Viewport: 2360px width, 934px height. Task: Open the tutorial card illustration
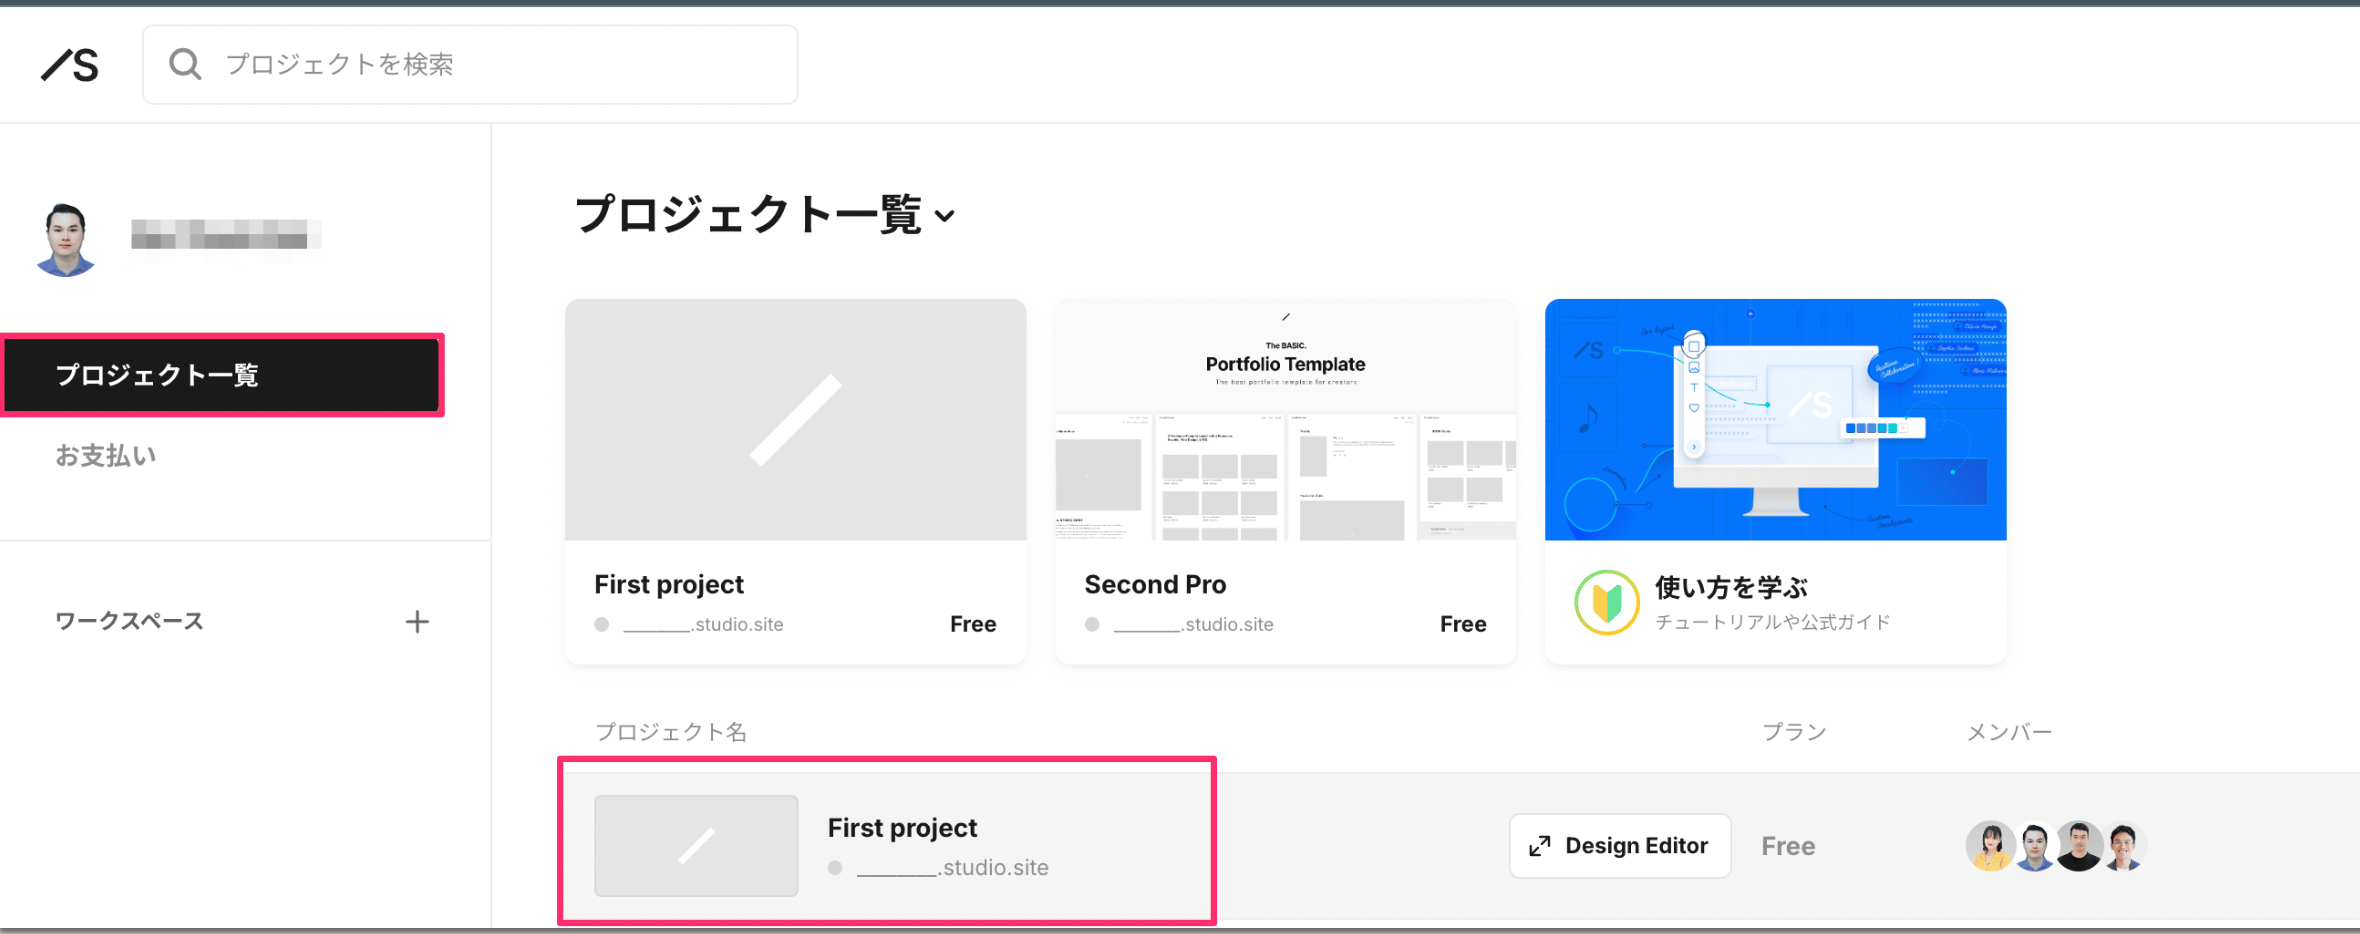point(1776,420)
